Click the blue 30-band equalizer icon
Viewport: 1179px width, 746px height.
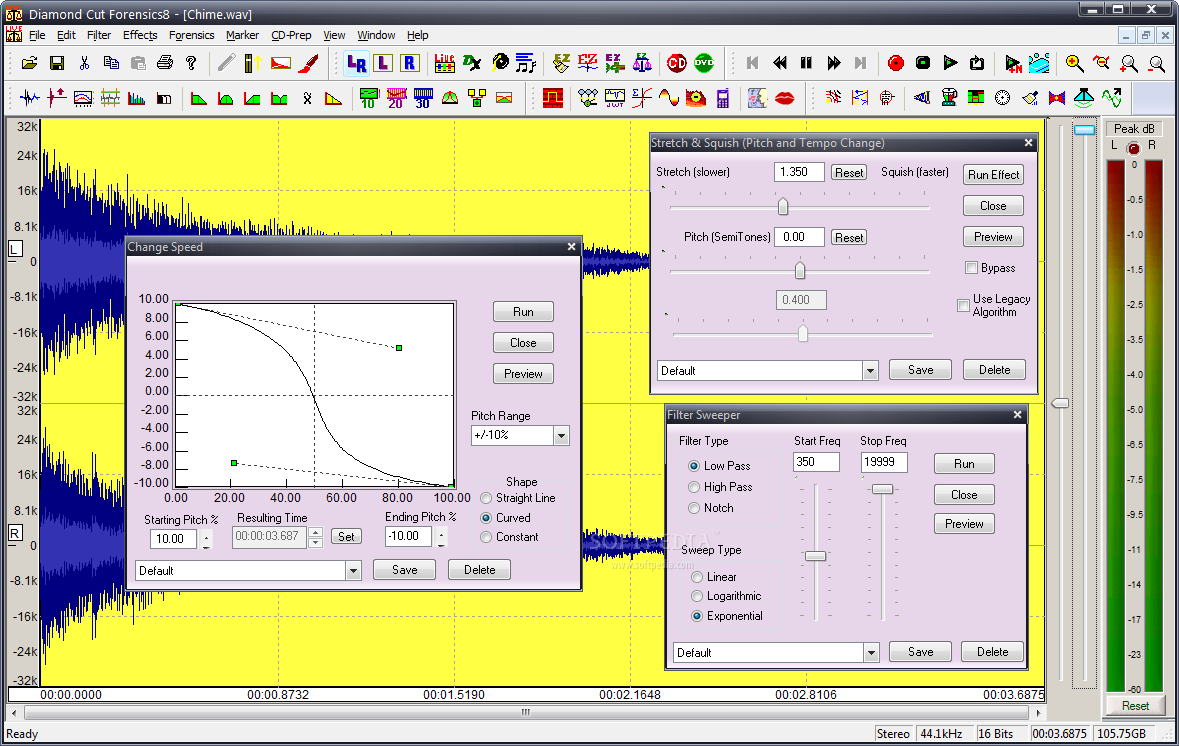pyautogui.click(x=423, y=98)
